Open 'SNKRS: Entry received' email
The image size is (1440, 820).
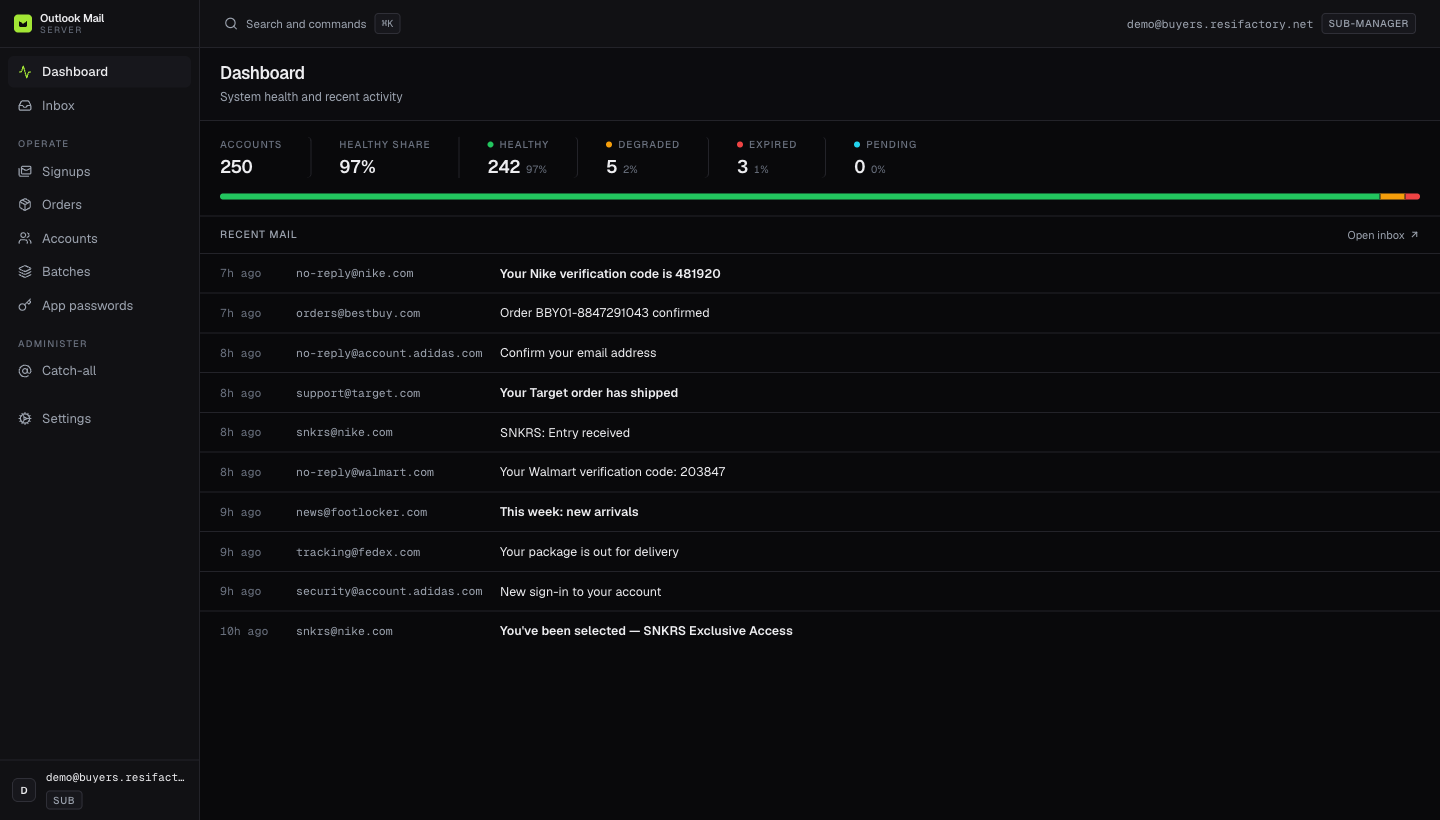click(820, 433)
